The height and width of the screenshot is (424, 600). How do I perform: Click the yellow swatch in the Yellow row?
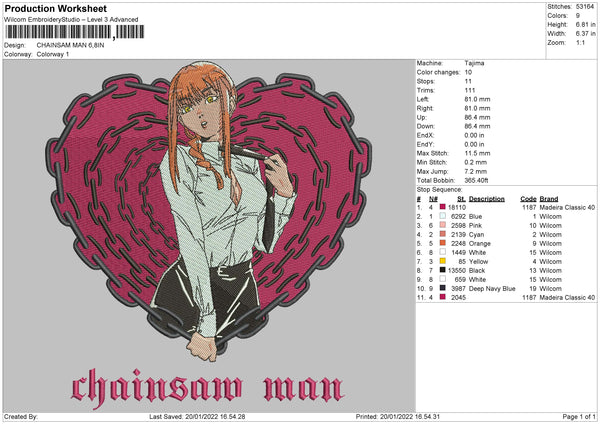[x=443, y=261]
